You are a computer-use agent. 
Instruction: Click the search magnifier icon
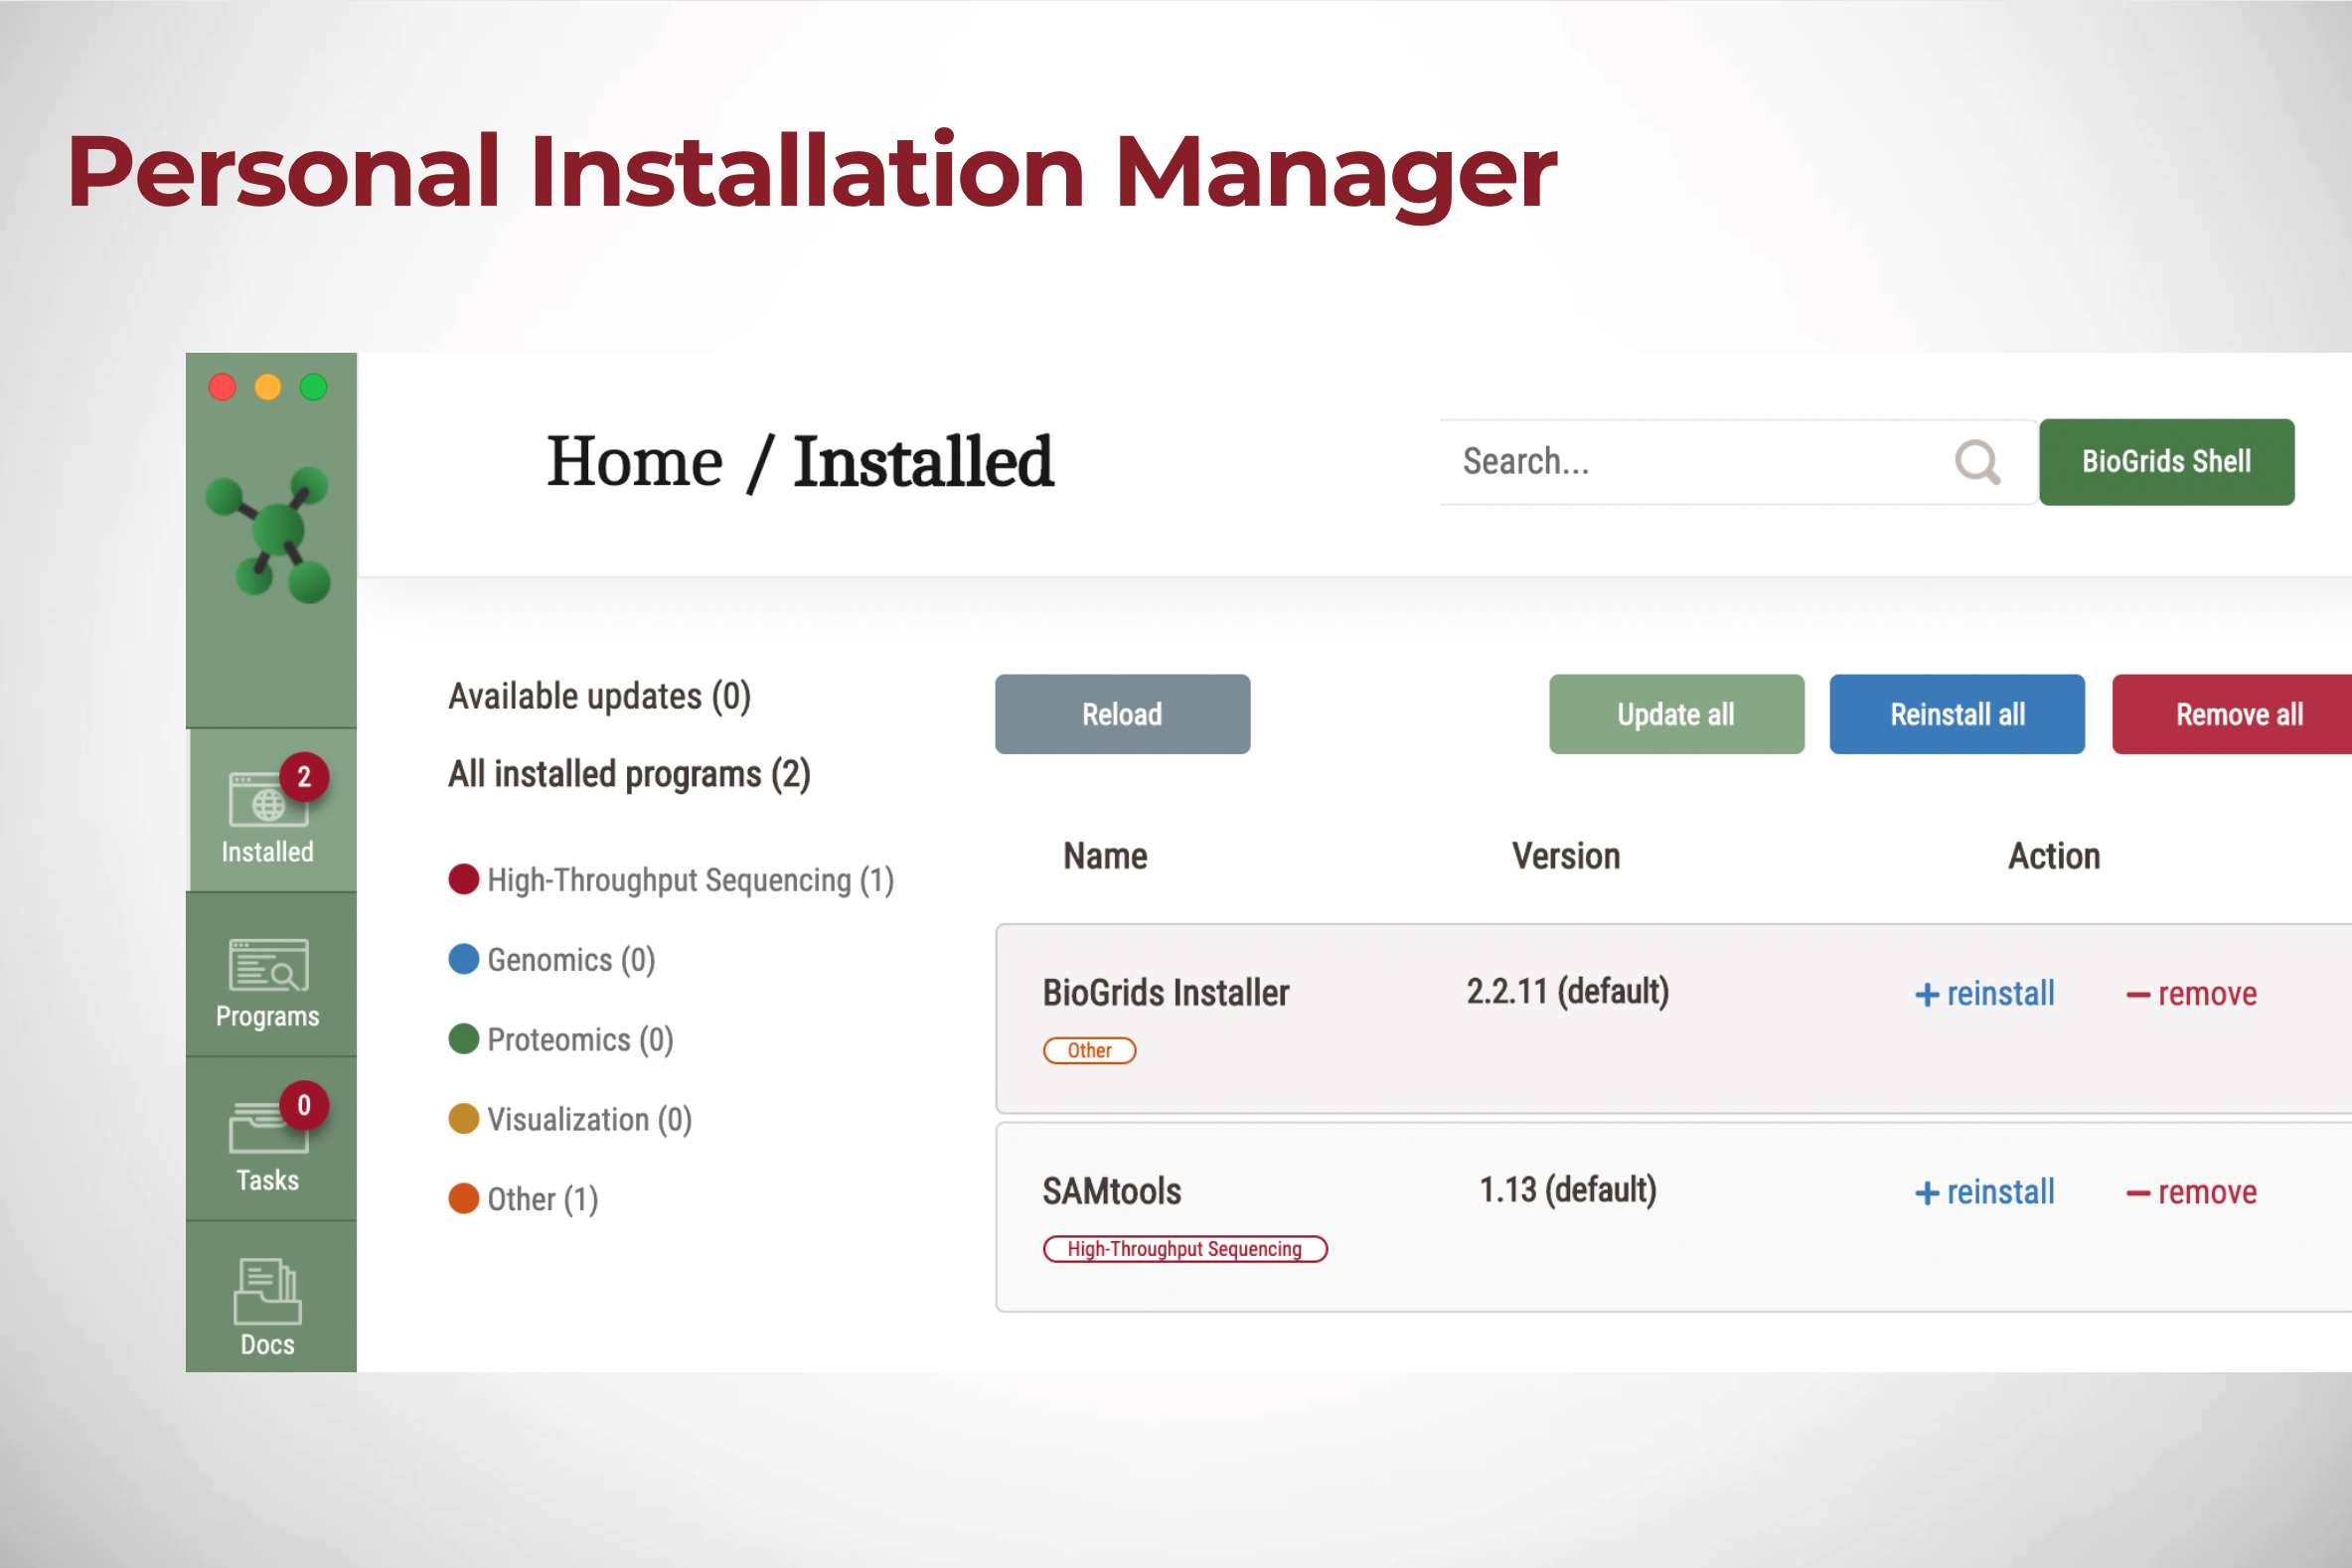point(1976,463)
